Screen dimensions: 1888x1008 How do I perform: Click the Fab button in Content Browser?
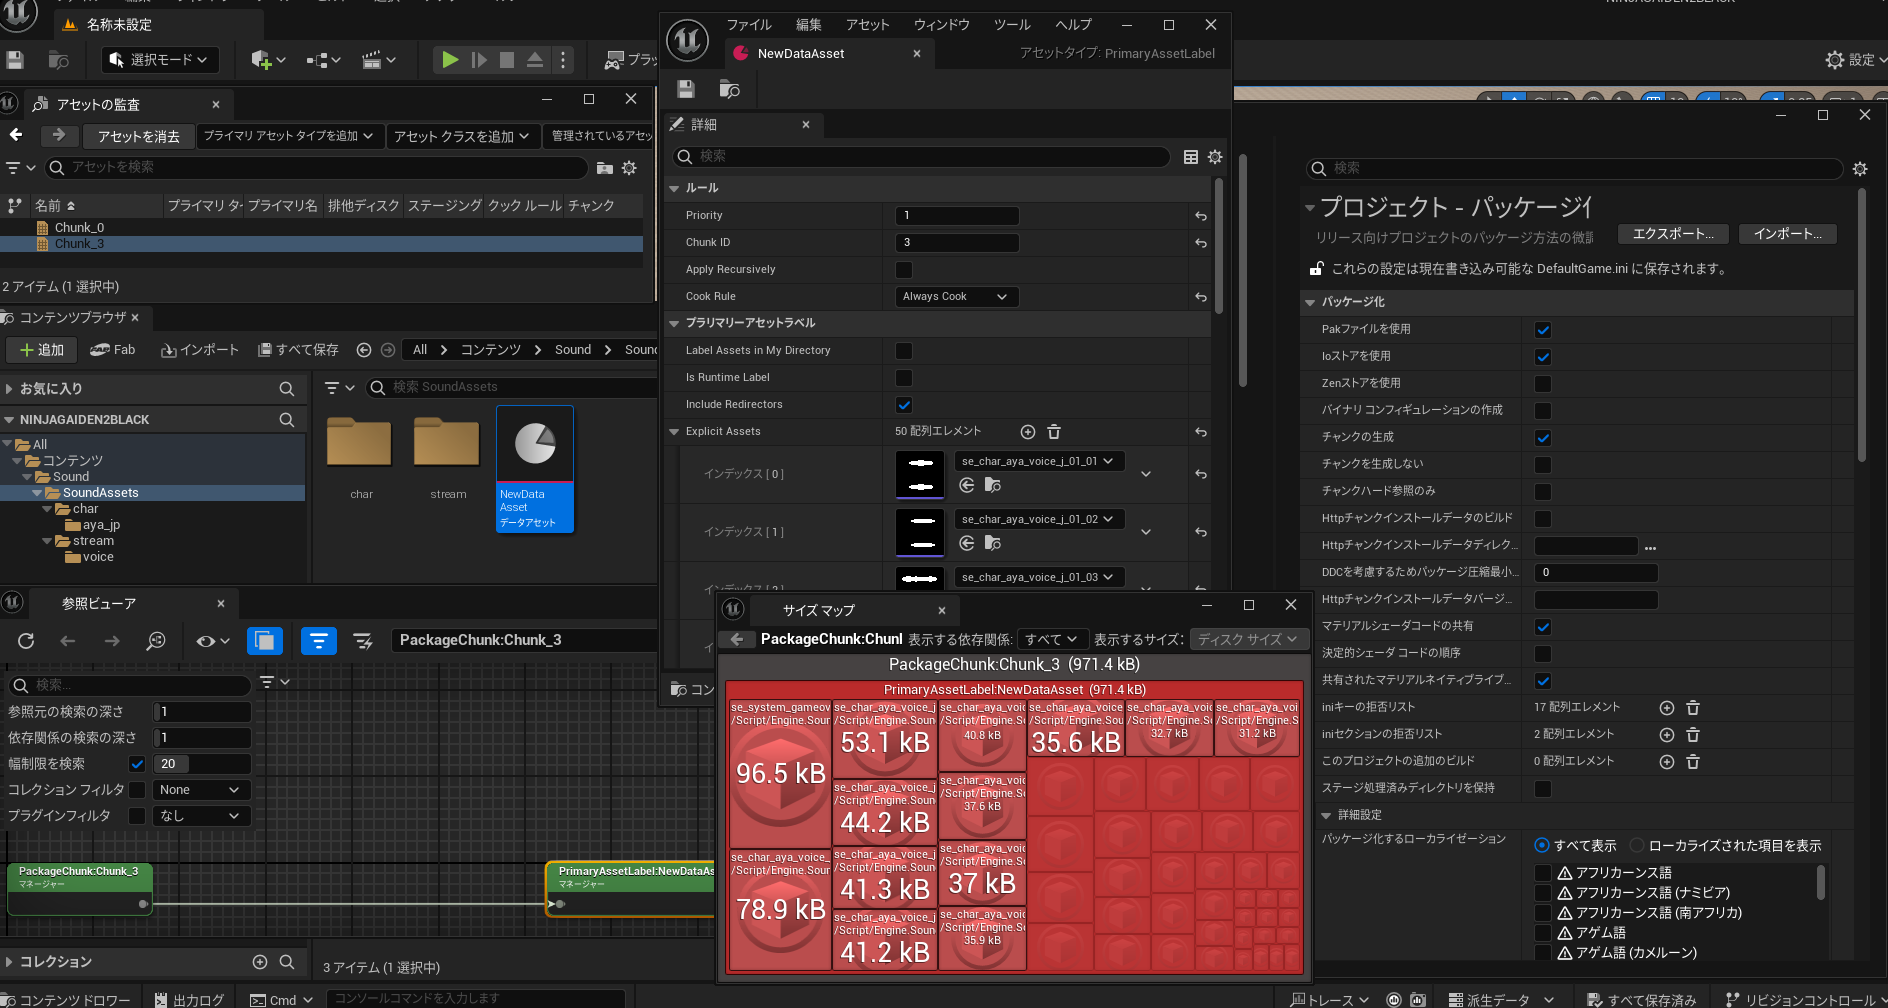tap(113, 350)
